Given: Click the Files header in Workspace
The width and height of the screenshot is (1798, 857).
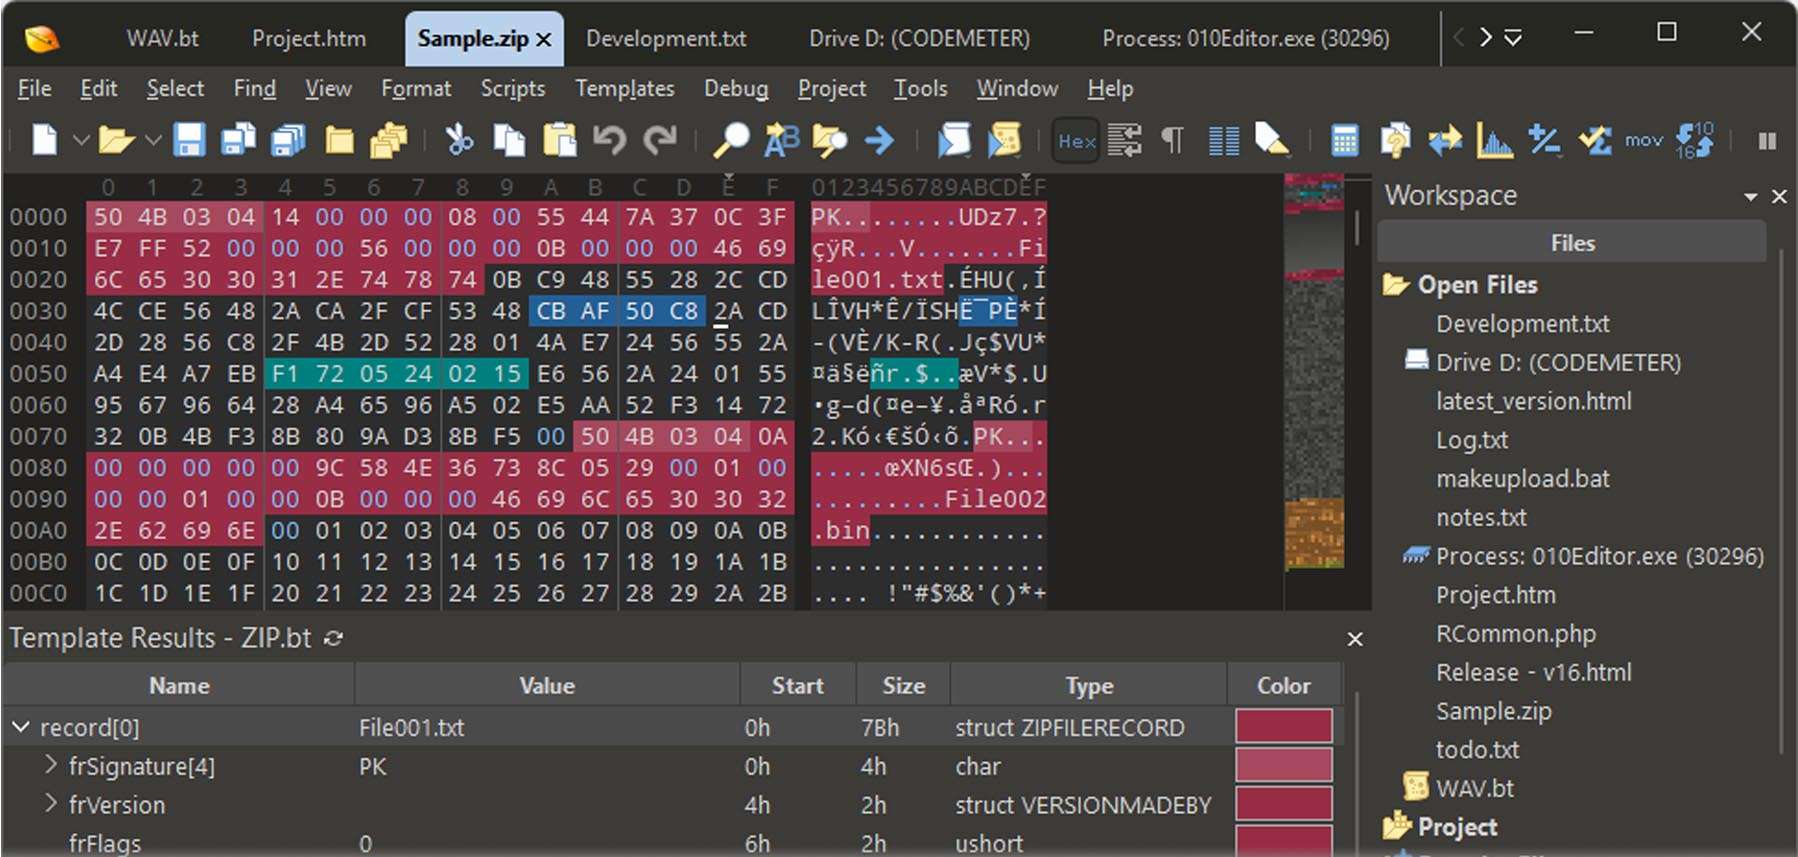Looking at the screenshot, I should tap(1571, 243).
